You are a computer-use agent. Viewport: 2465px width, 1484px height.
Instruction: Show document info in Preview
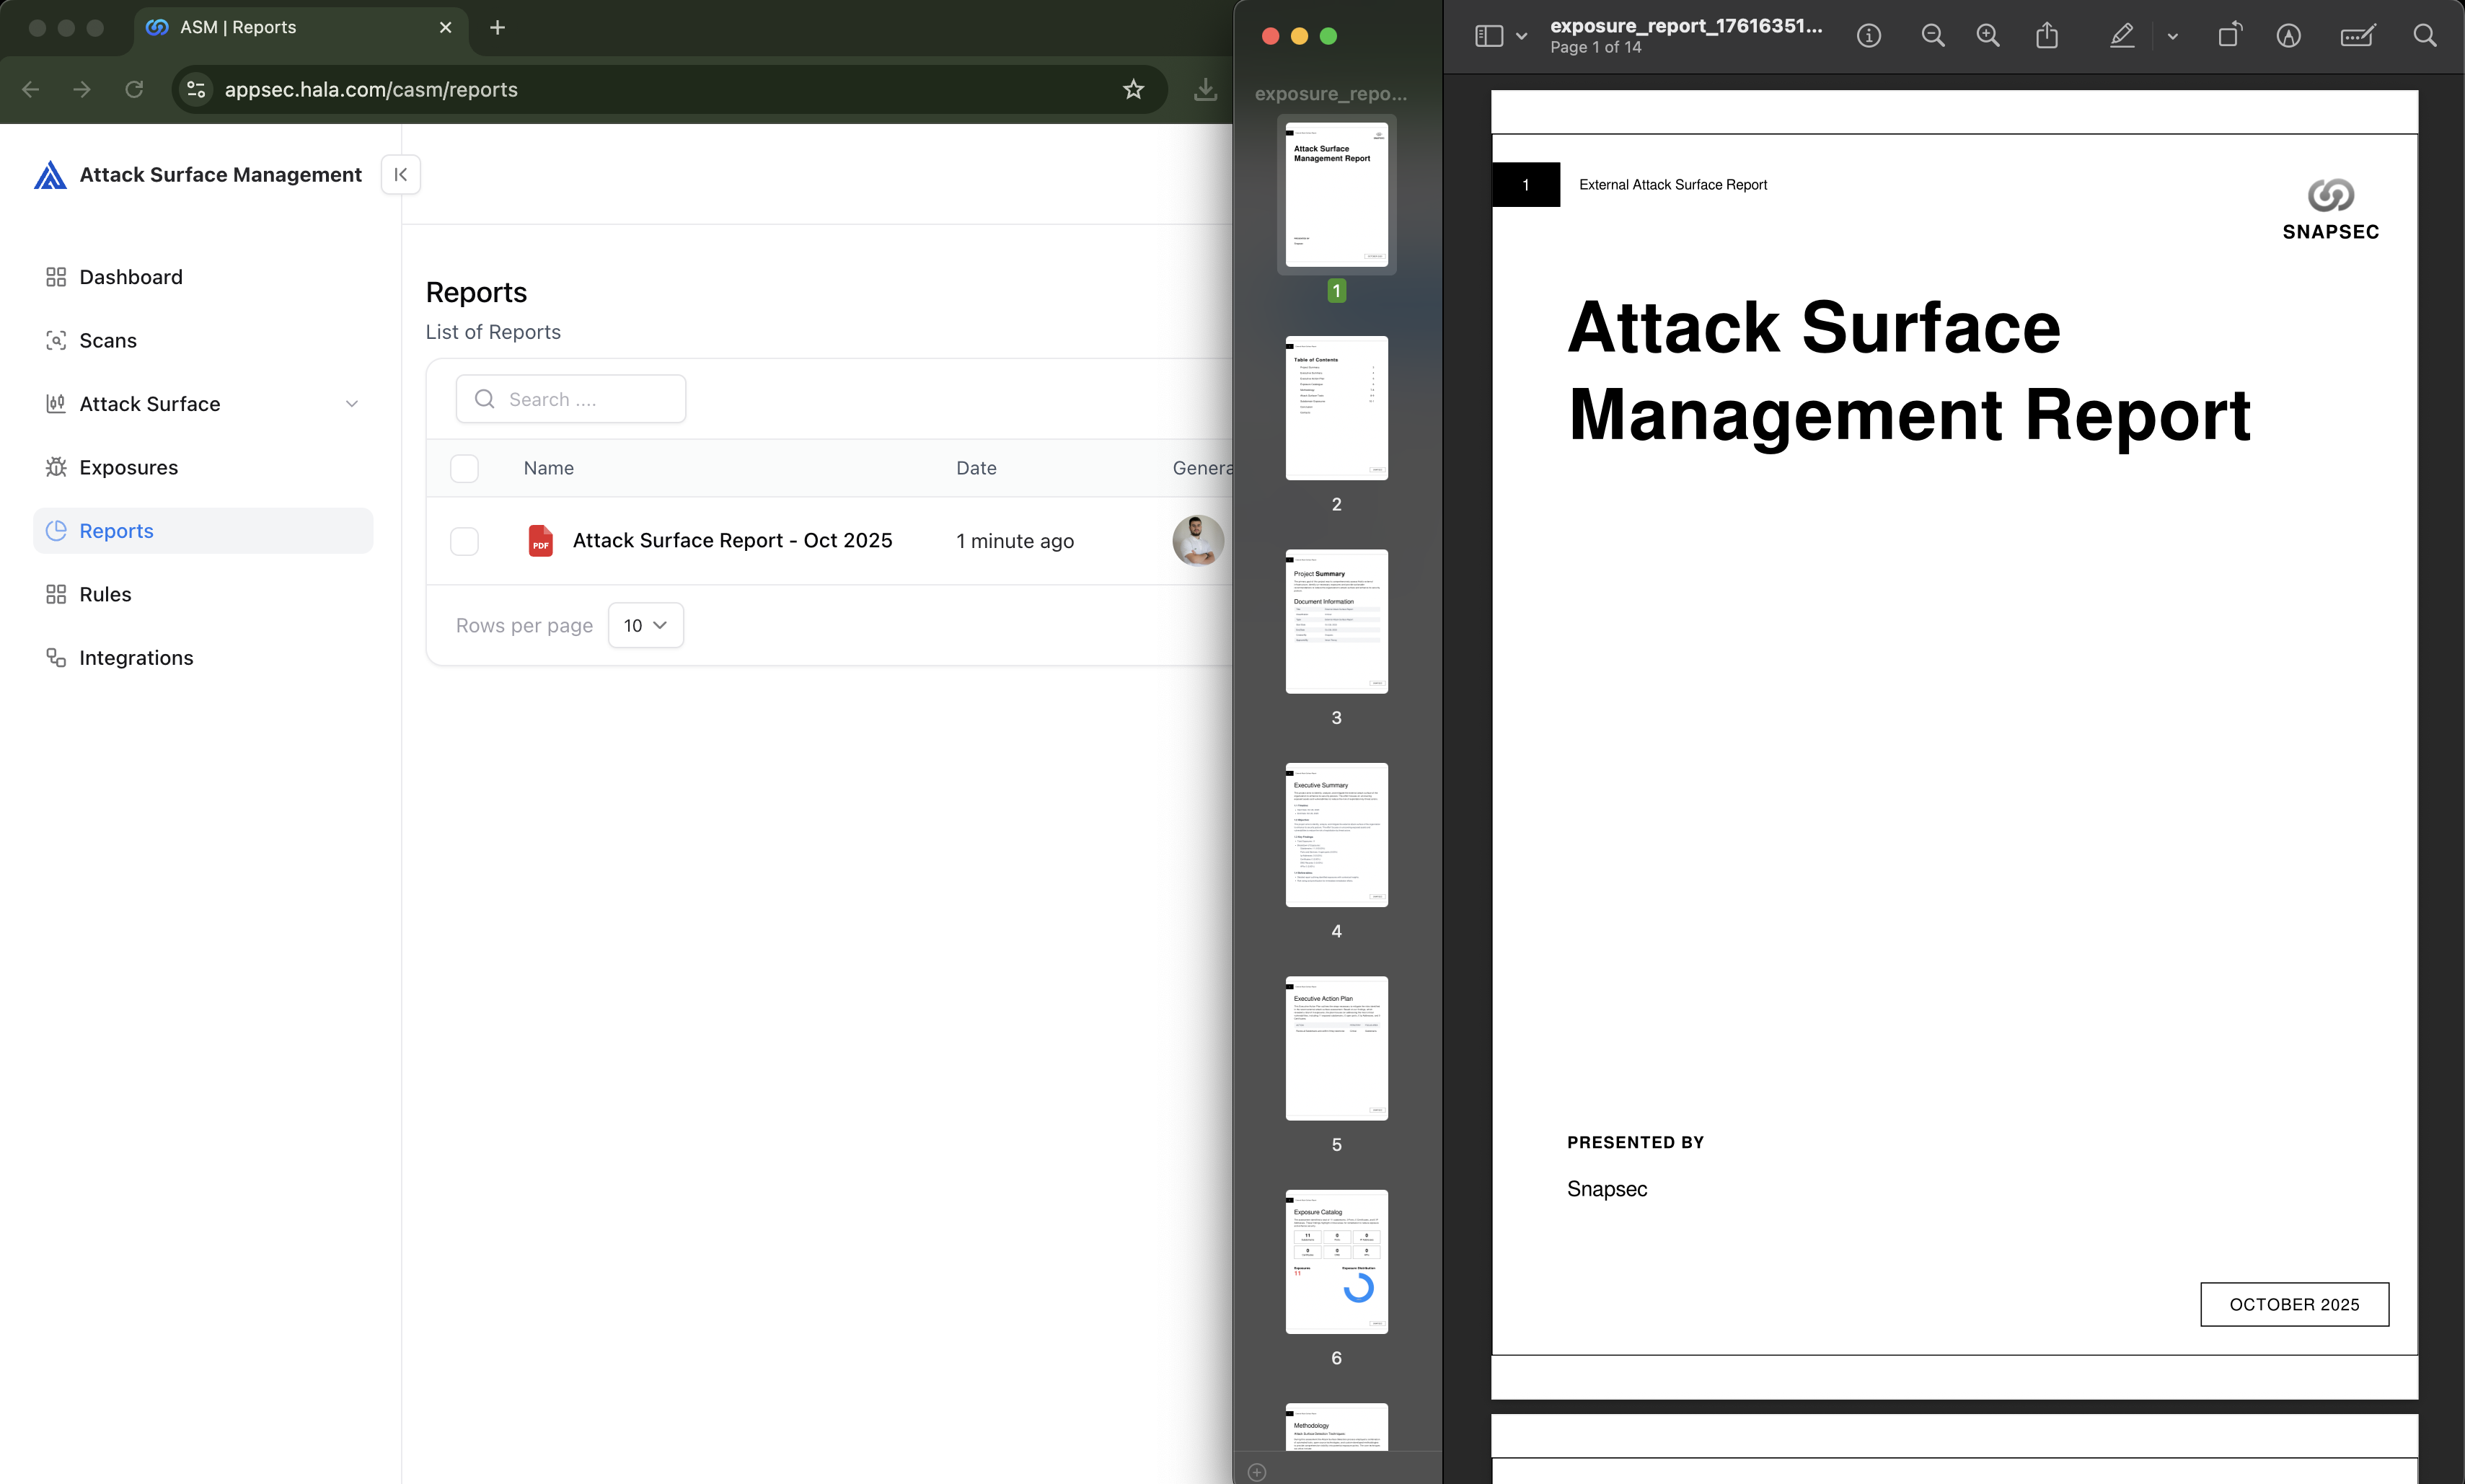pos(1868,36)
